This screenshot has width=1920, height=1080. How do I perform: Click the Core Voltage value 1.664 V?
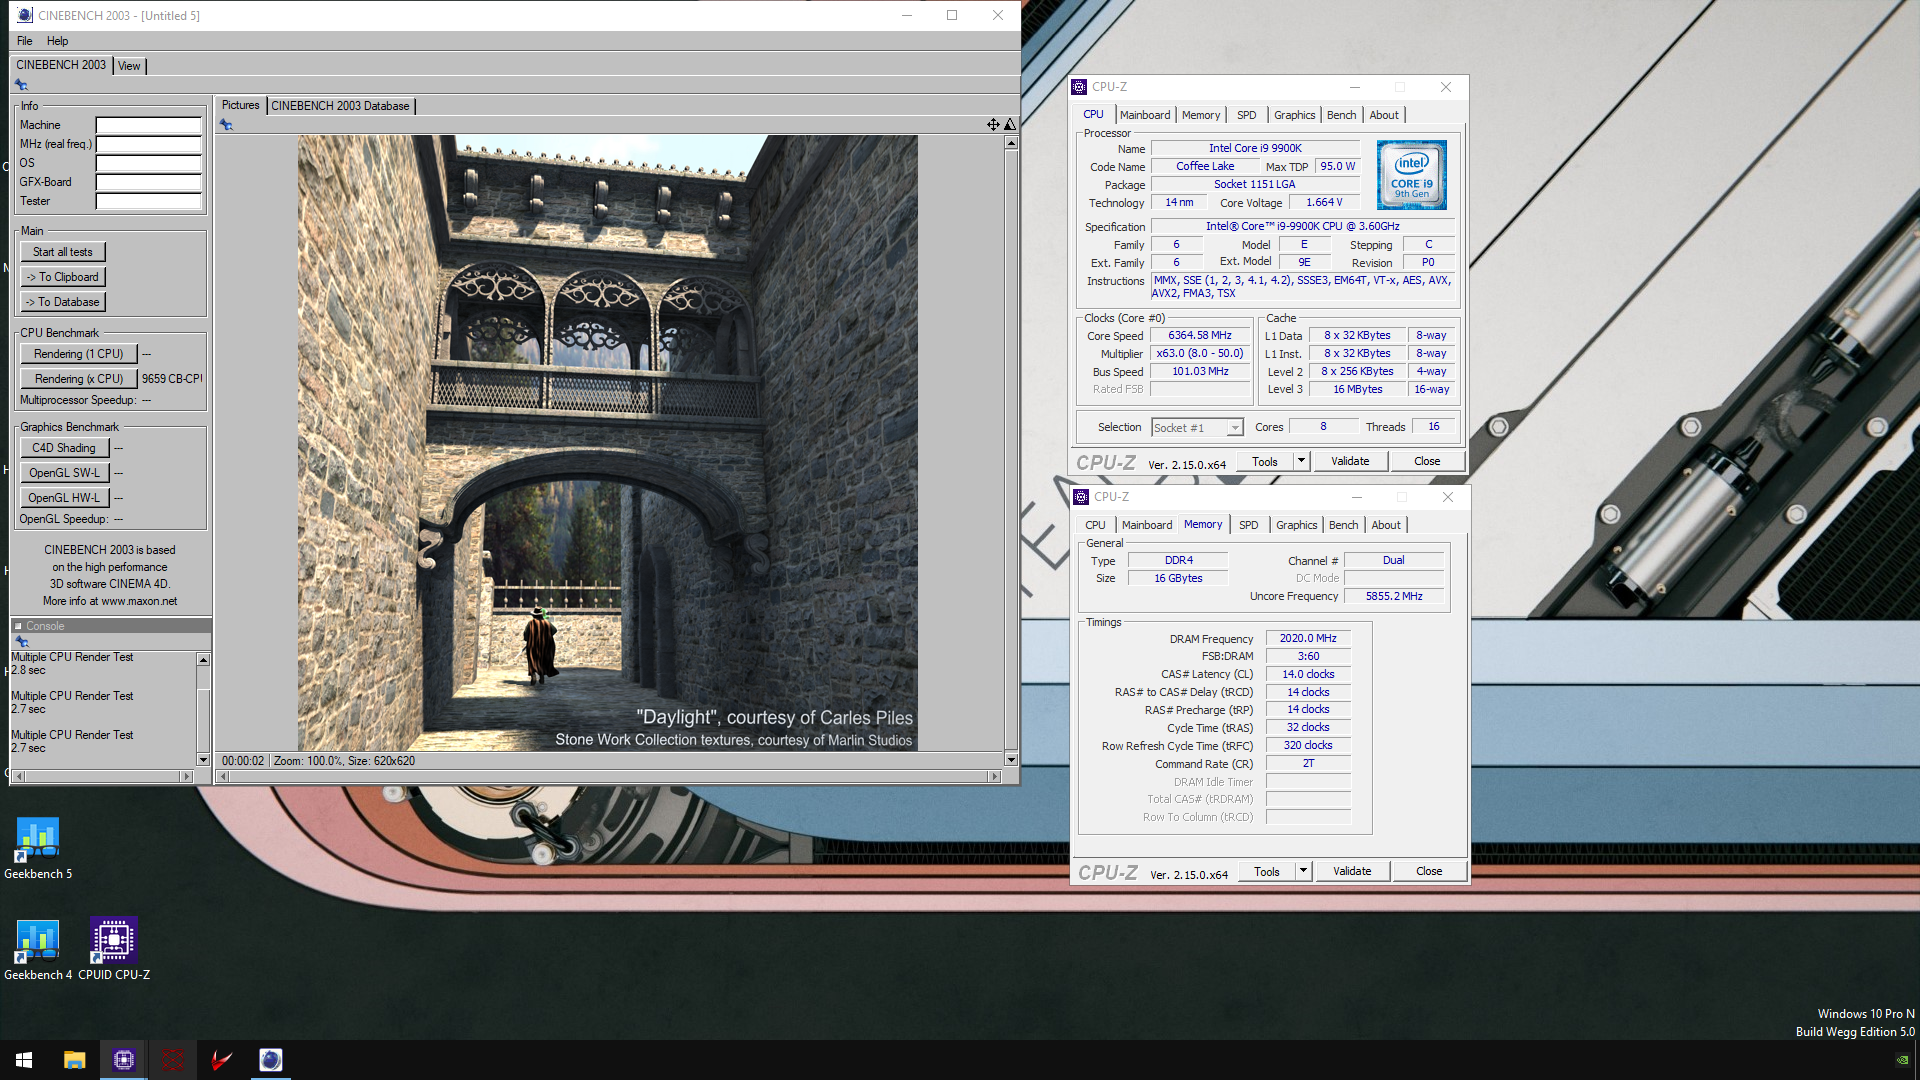point(1324,202)
